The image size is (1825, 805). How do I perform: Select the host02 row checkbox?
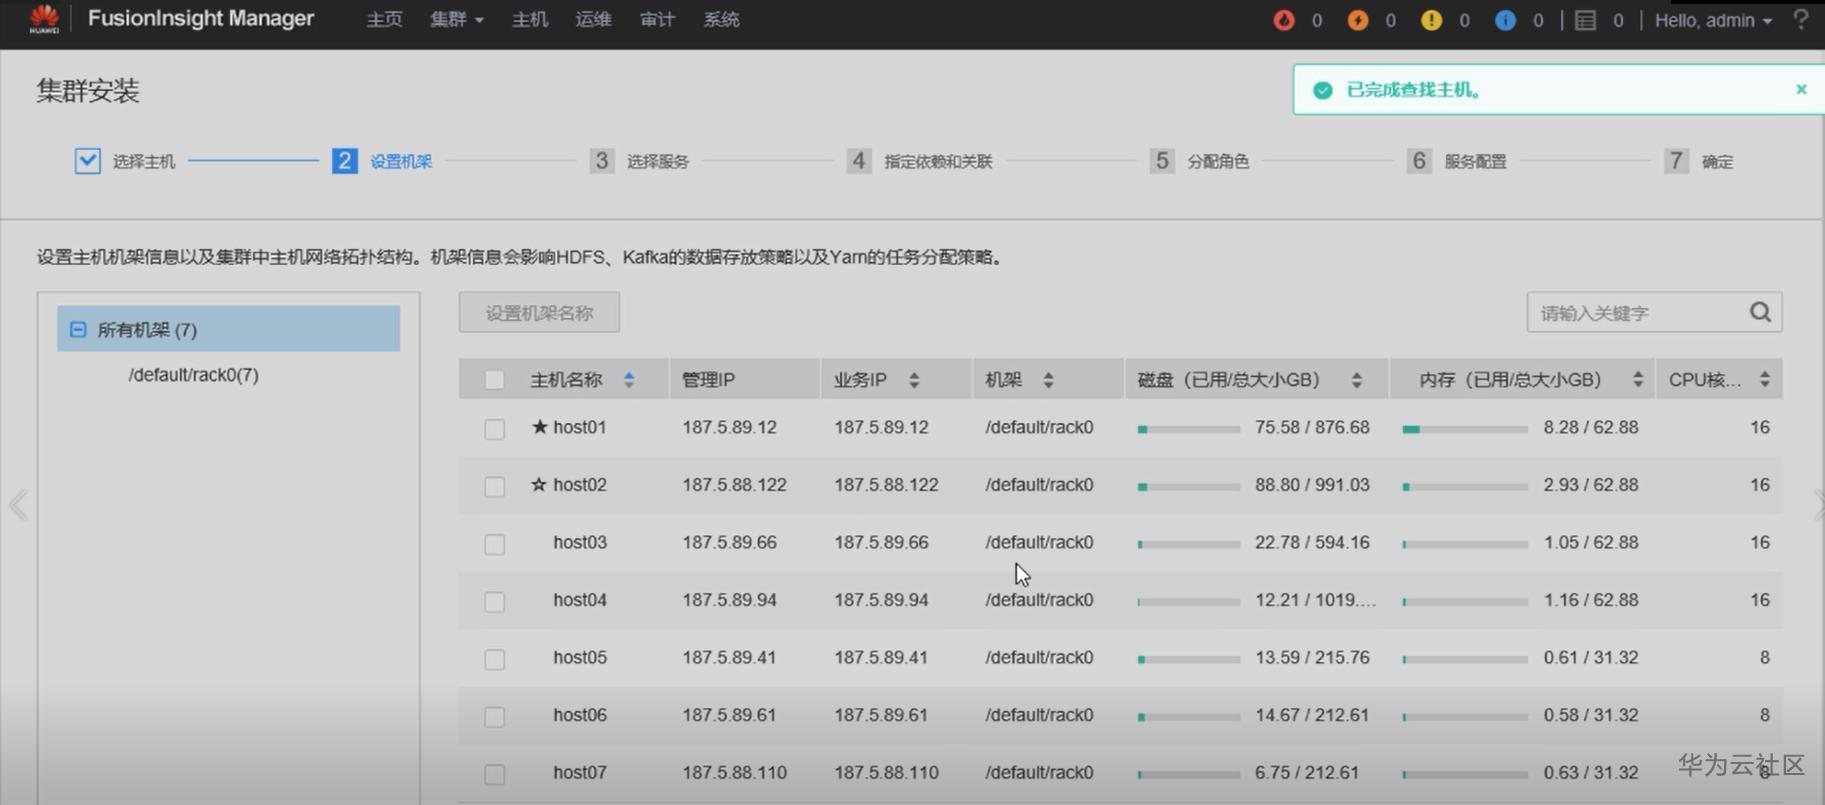pyautogui.click(x=494, y=487)
